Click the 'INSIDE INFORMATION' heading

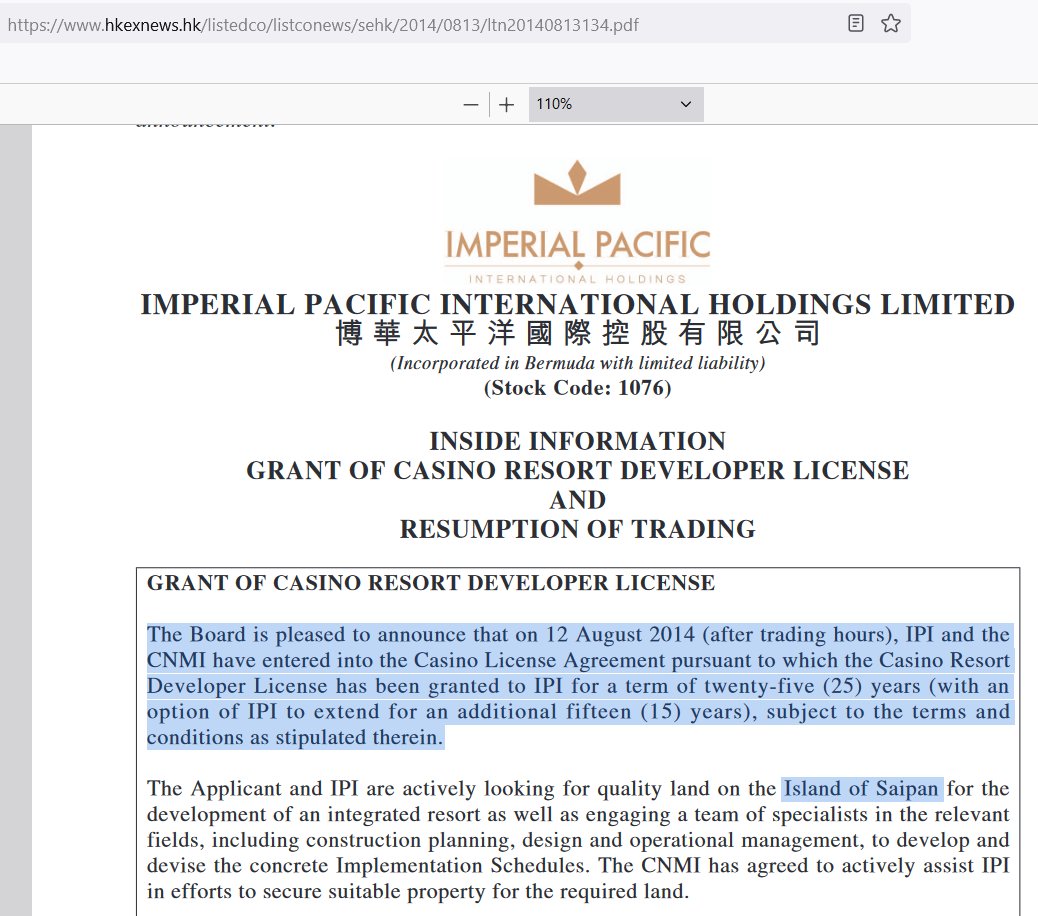(x=577, y=441)
